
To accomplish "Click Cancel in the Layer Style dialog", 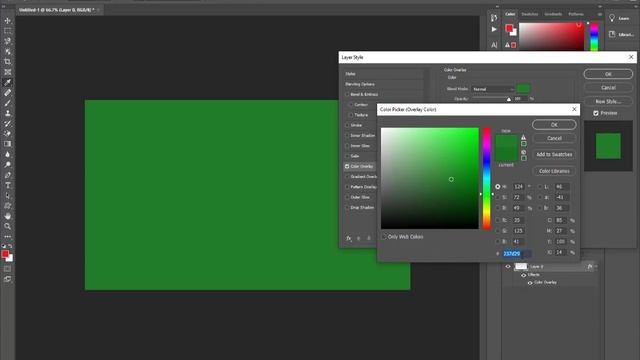I will (608, 88).
